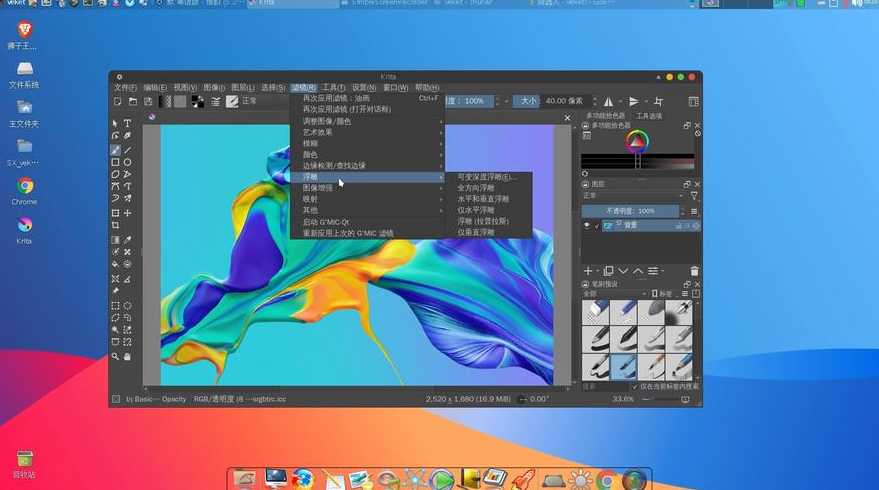879x490 pixels.
Task: Click the layer 不透明度 100% slider
Action: pyautogui.click(x=630, y=211)
